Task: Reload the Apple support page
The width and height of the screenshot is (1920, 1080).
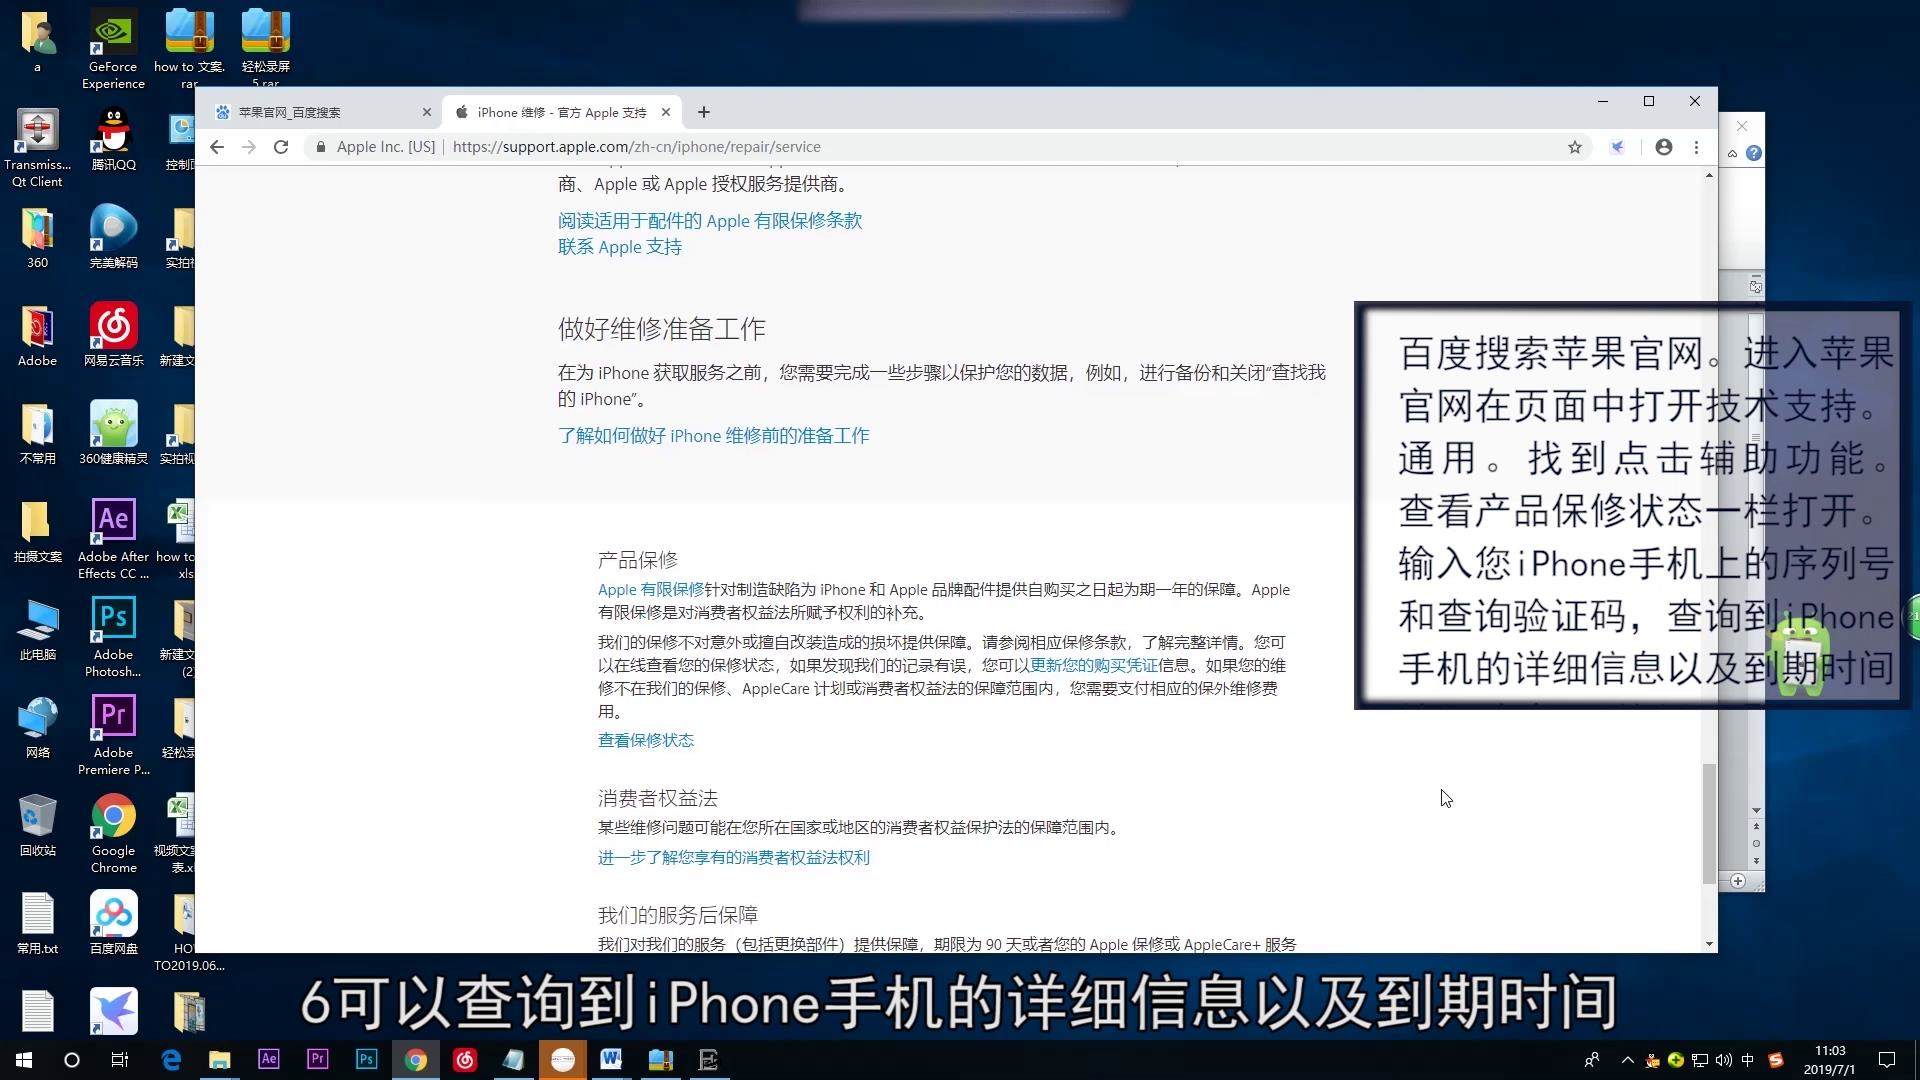Action: [x=281, y=147]
